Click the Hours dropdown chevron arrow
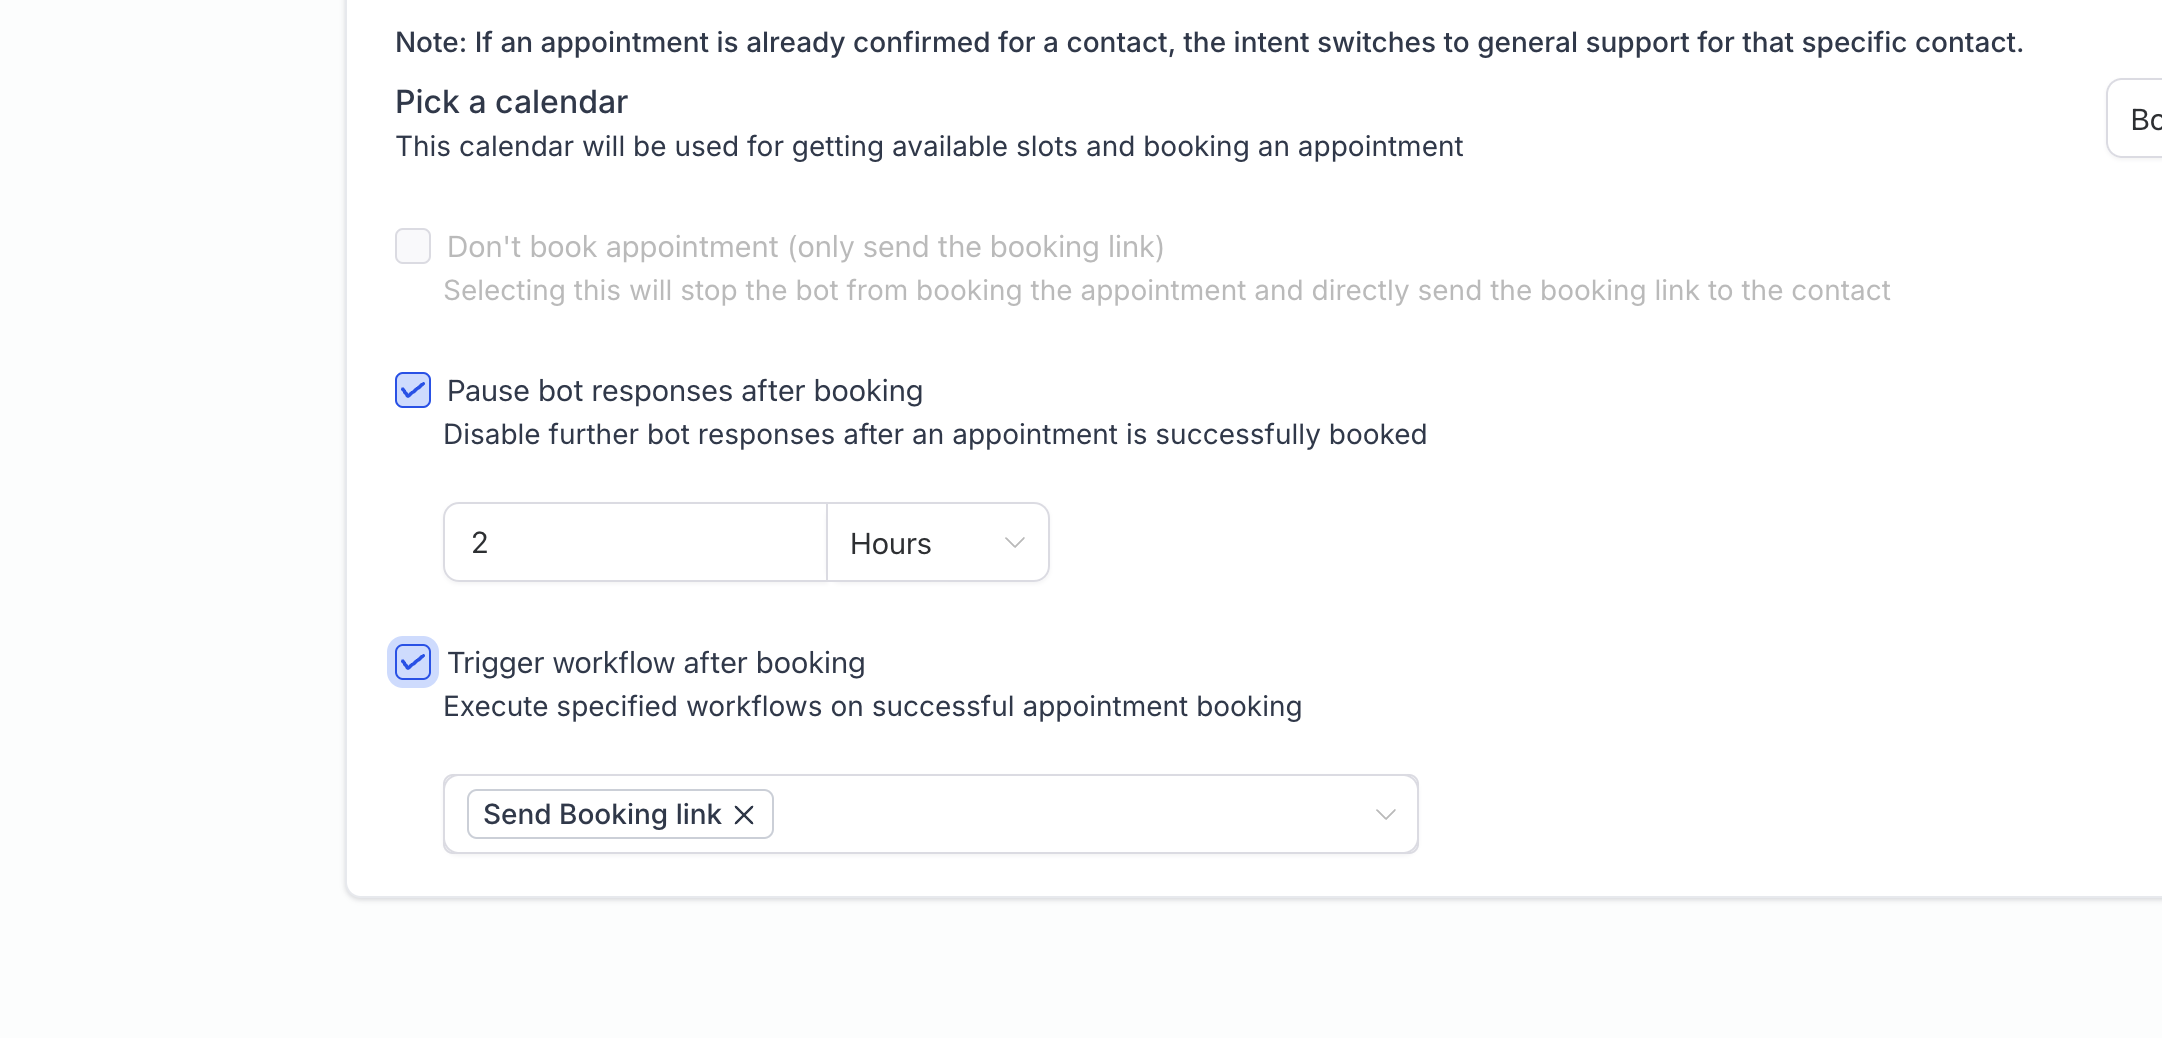The height and width of the screenshot is (1038, 2162). pyautogui.click(x=1014, y=543)
